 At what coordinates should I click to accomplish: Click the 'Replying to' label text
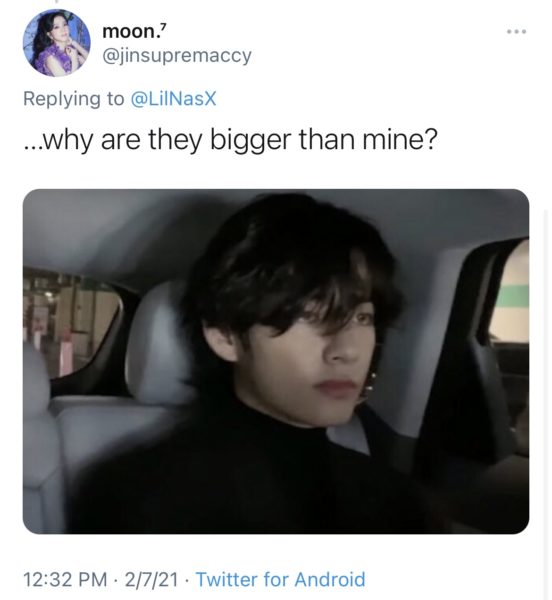(x=74, y=99)
